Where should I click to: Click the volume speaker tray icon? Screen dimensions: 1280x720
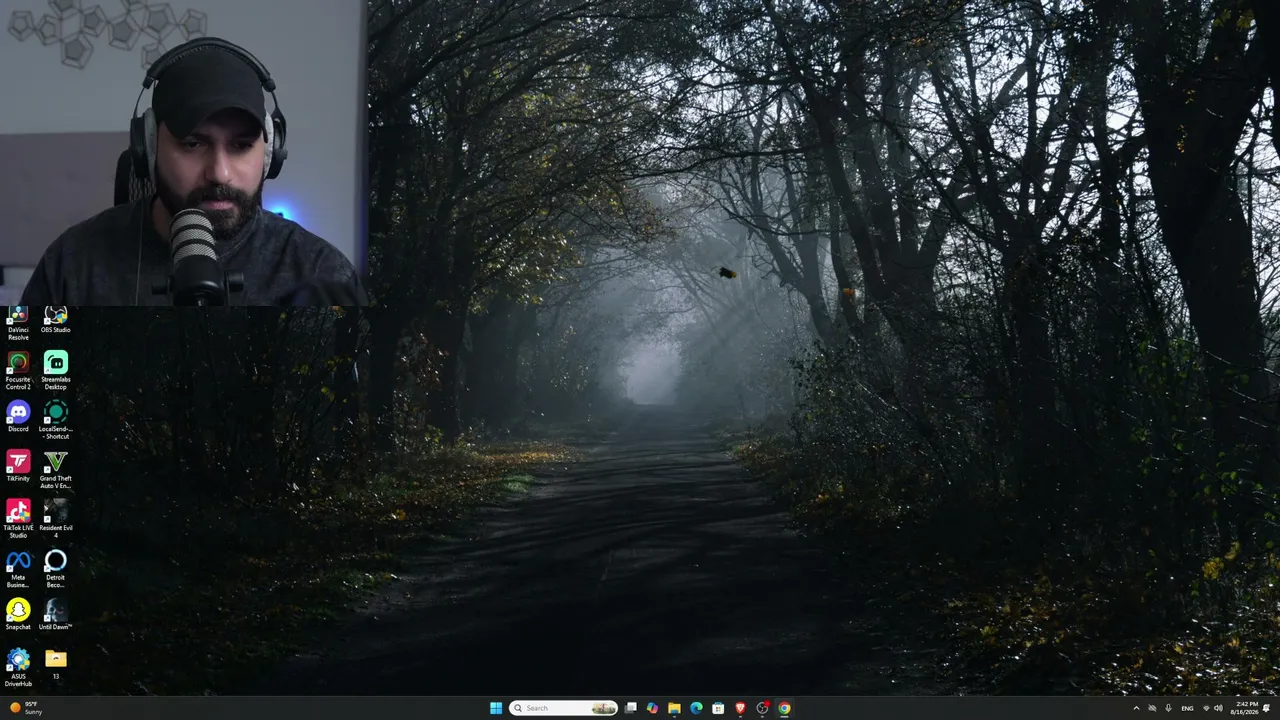click(1218, 708)
